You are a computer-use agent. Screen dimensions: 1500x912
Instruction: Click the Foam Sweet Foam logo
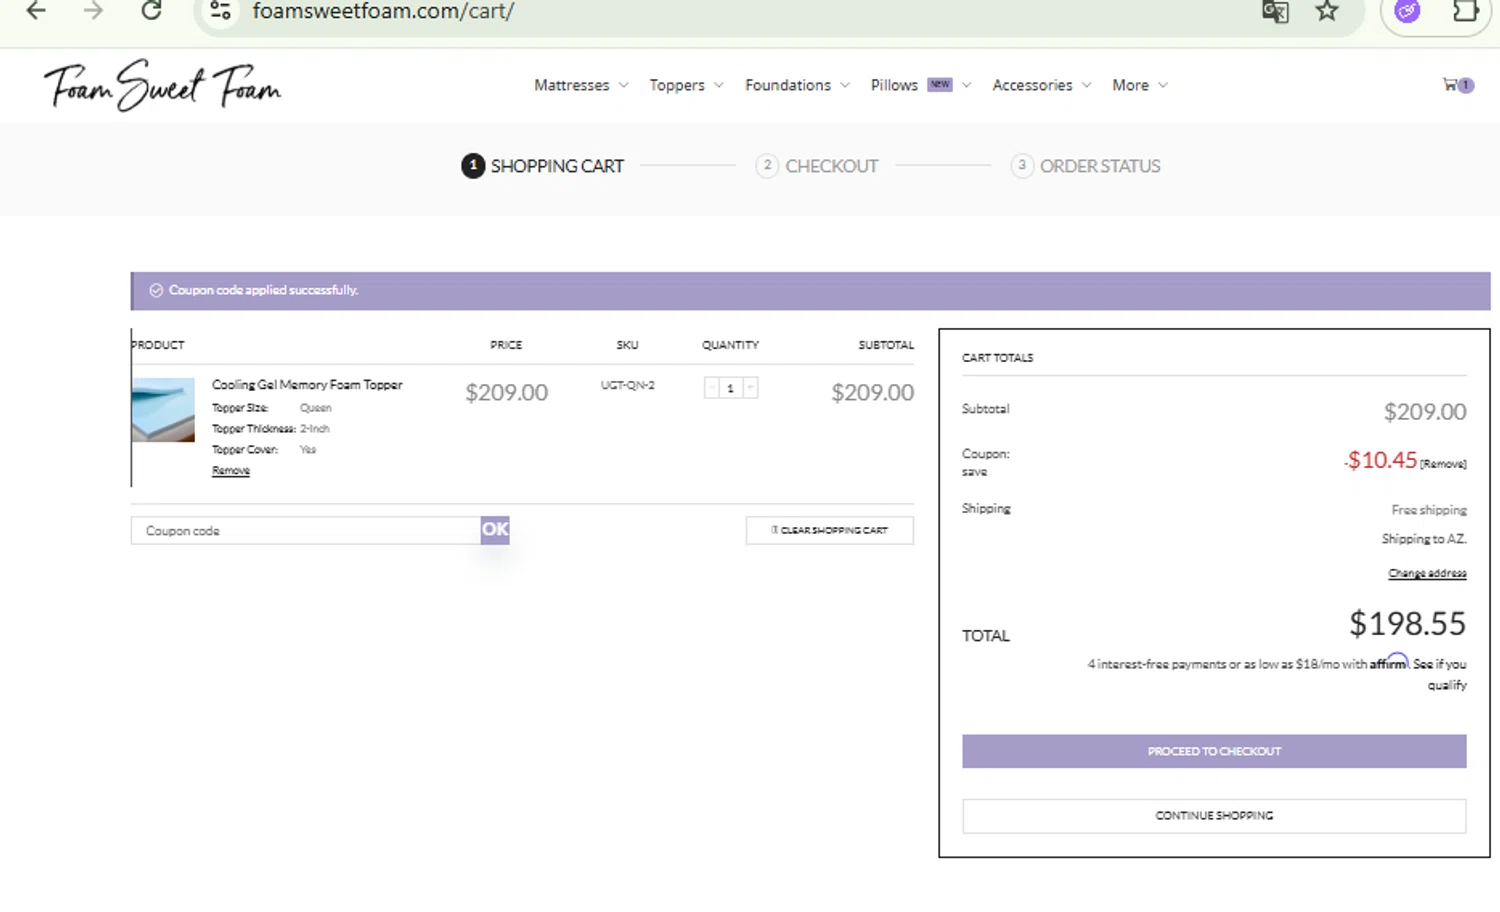tap(162, 85)
